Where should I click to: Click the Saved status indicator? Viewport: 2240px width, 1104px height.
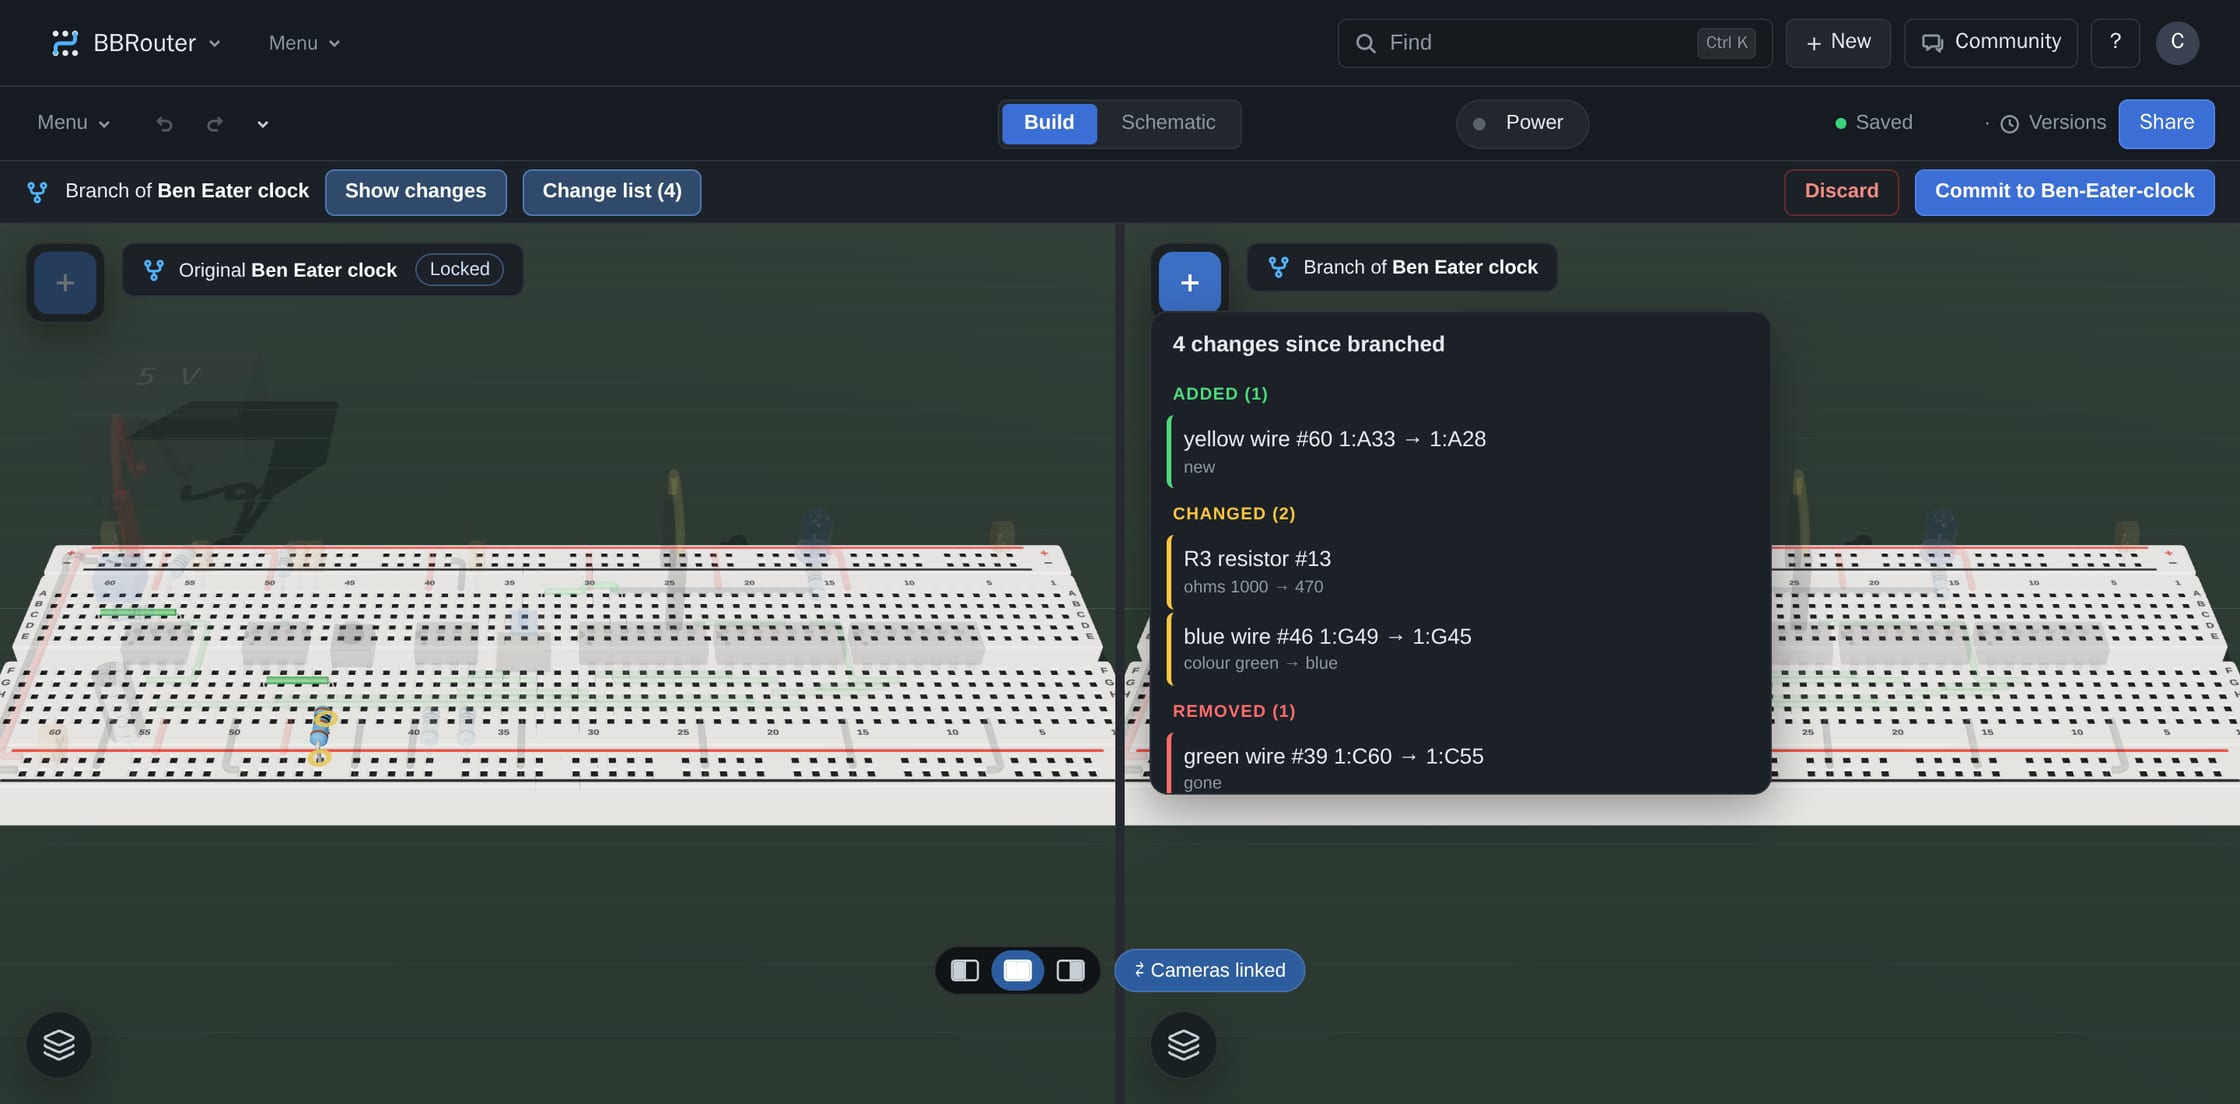(x=1873, y=123)
